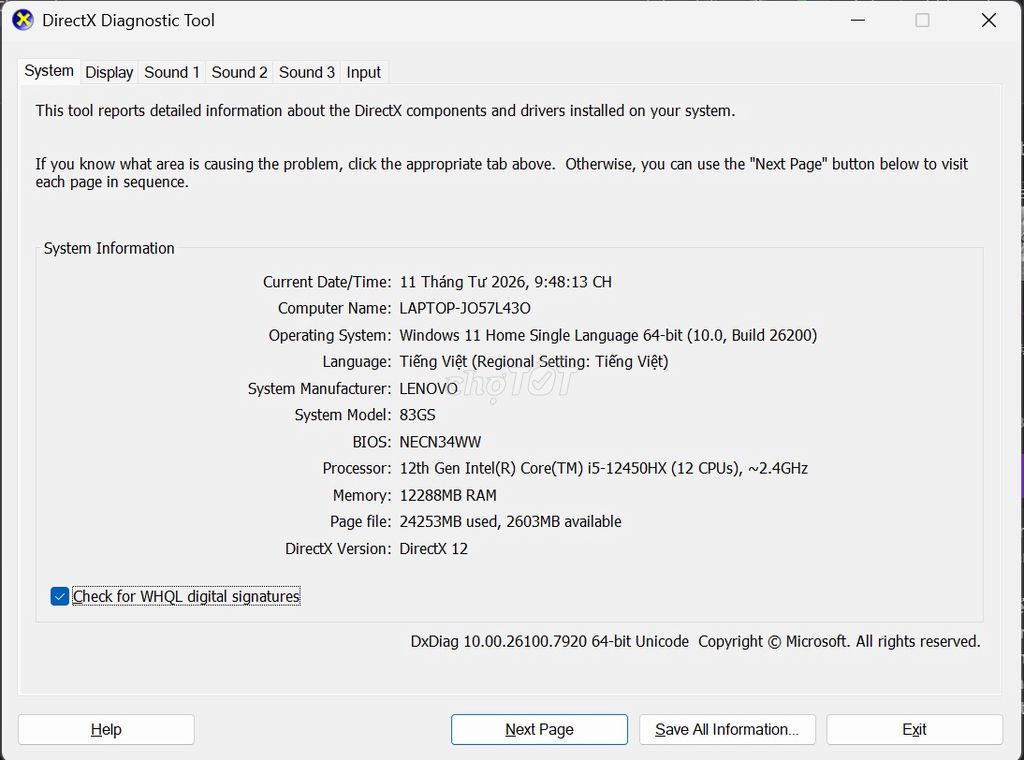Click the DxDiag version copyright text
The height and width of the screenshot is (760, 1024).
(x=695, y=642)
